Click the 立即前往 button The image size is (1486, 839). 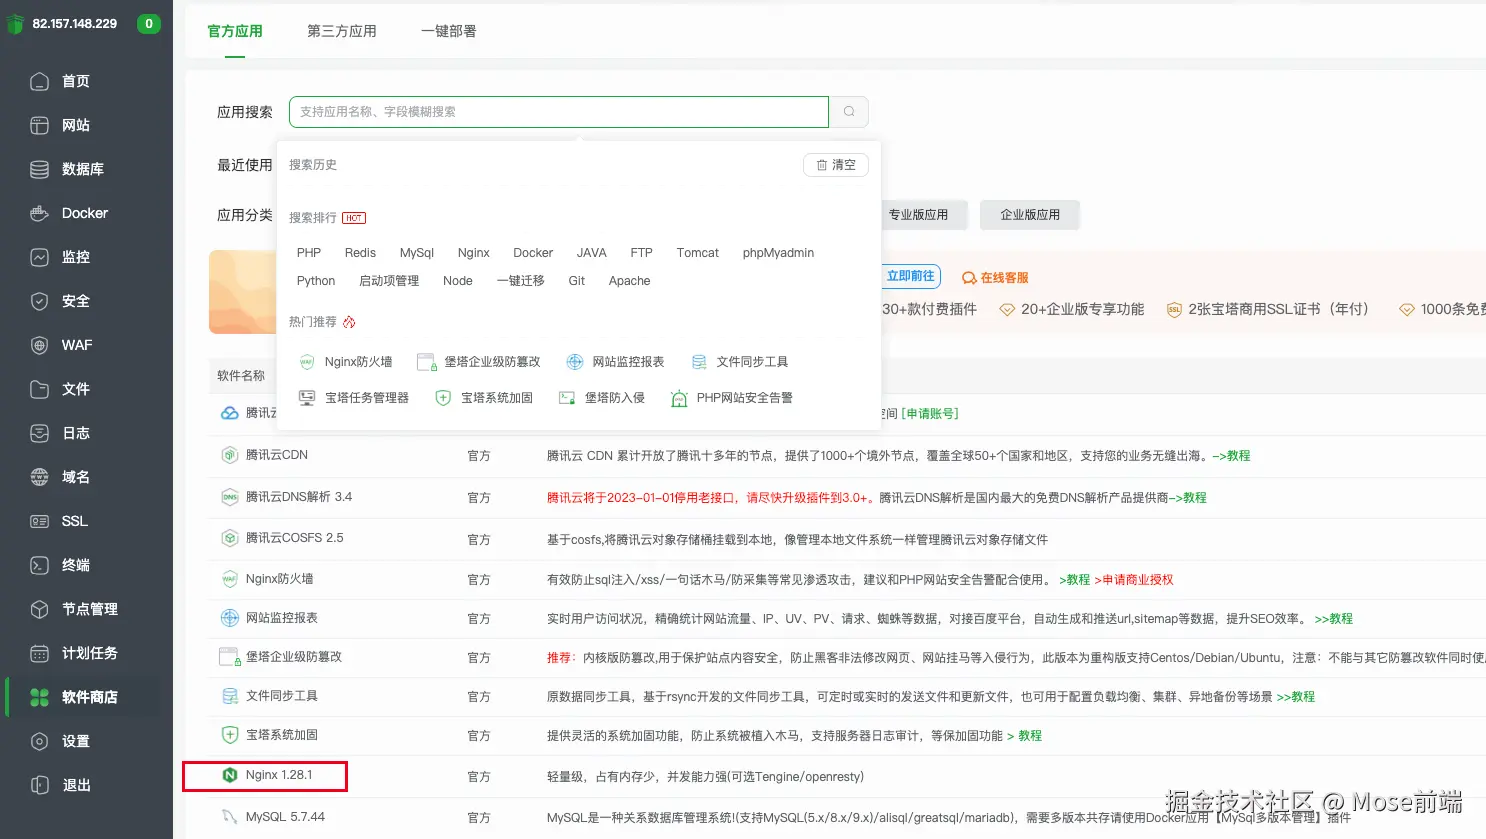pyautogui.click(x=910, y=276)
